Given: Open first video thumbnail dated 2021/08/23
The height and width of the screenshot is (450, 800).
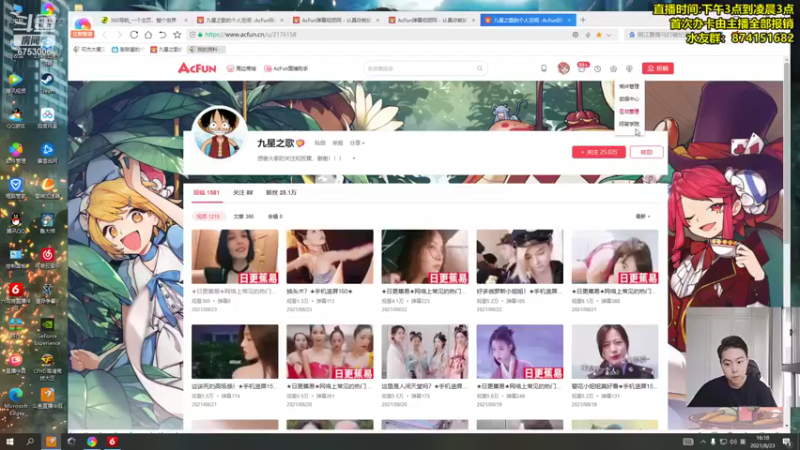Looking at the screenshot, I should click(x=235, y=257).
